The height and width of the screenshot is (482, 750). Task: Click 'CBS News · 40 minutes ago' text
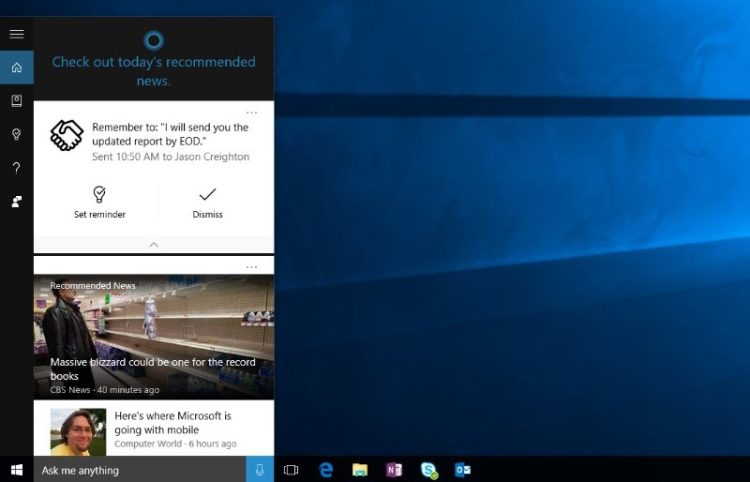[105, 390]
